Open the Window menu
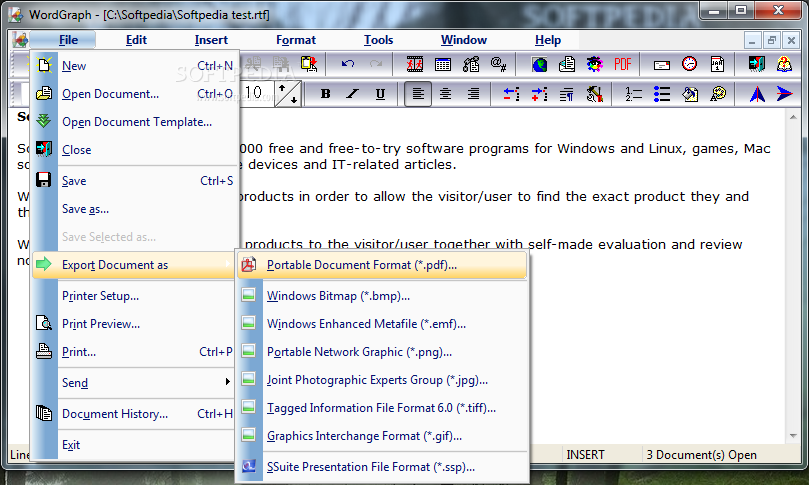809x485 pixels. pyautogui.click(x=463, y=40)
